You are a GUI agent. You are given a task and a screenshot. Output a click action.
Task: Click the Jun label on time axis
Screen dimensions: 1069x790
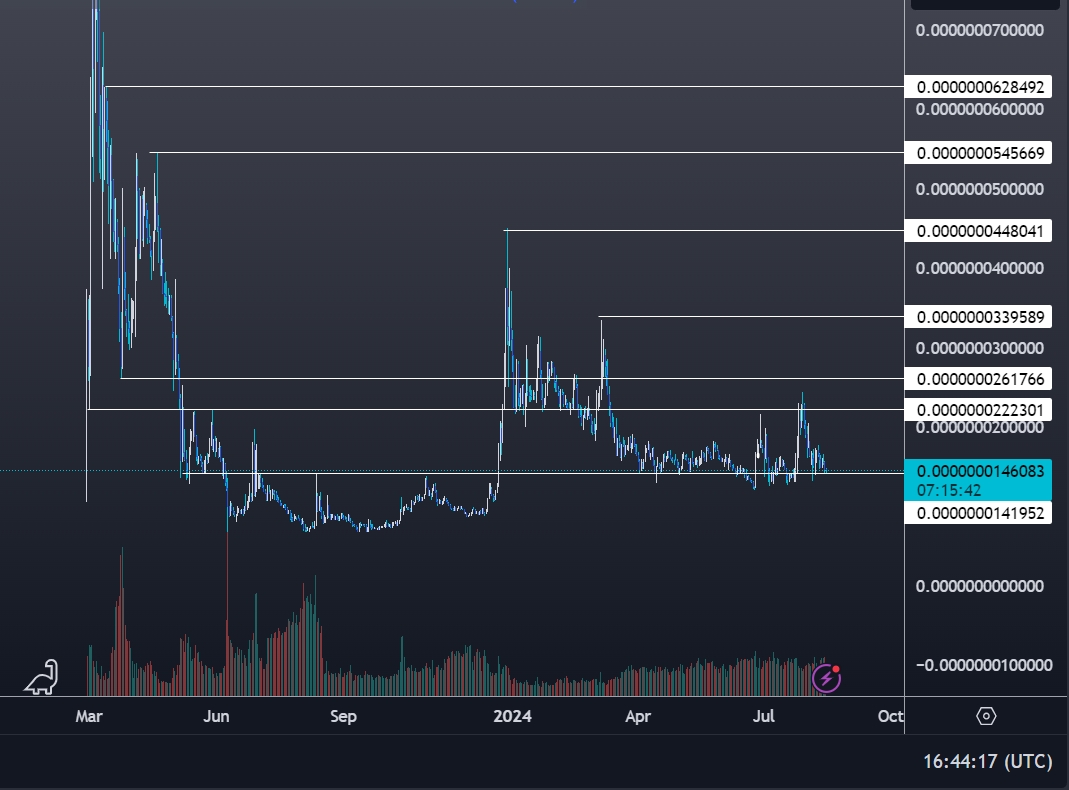pyautogui.click(x=216, y=716)
